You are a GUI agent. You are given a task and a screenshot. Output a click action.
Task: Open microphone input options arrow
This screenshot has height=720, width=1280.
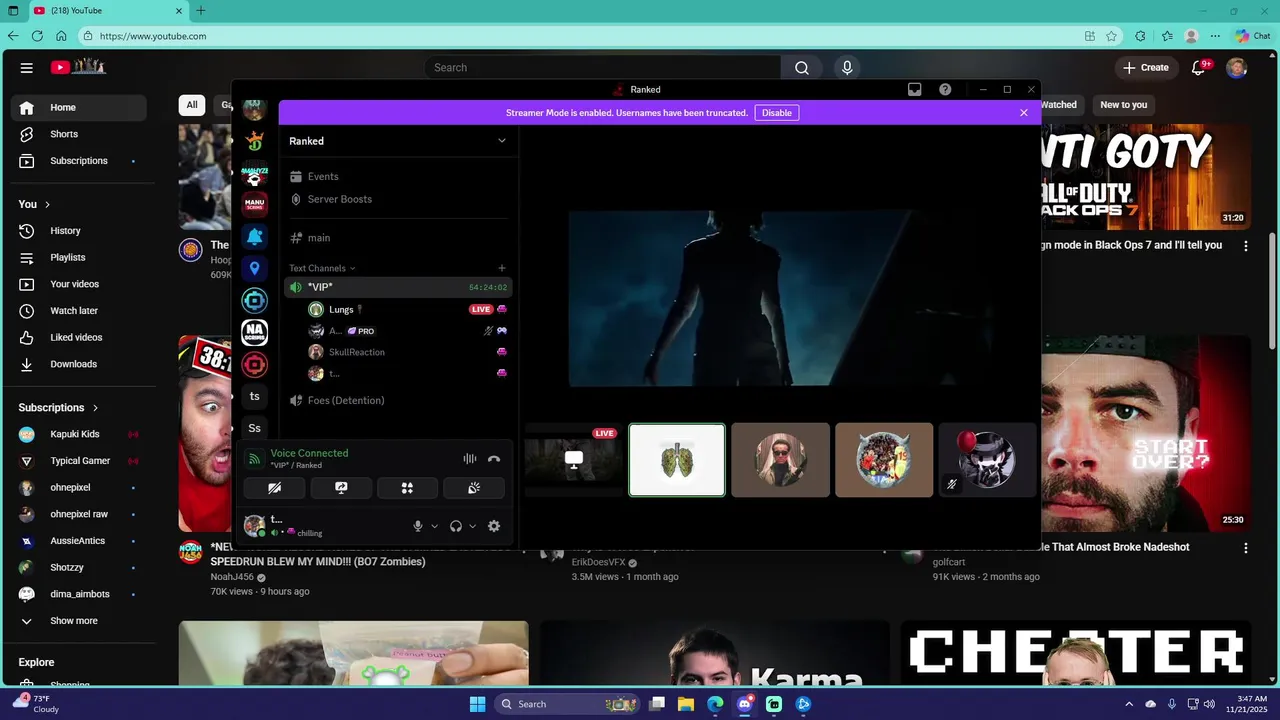(434, 526)
